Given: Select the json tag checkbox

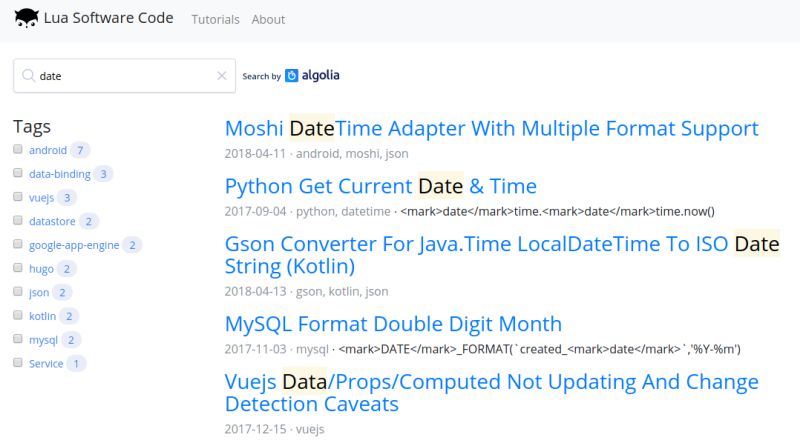Looking at the screenshot, I should (18, 291).
